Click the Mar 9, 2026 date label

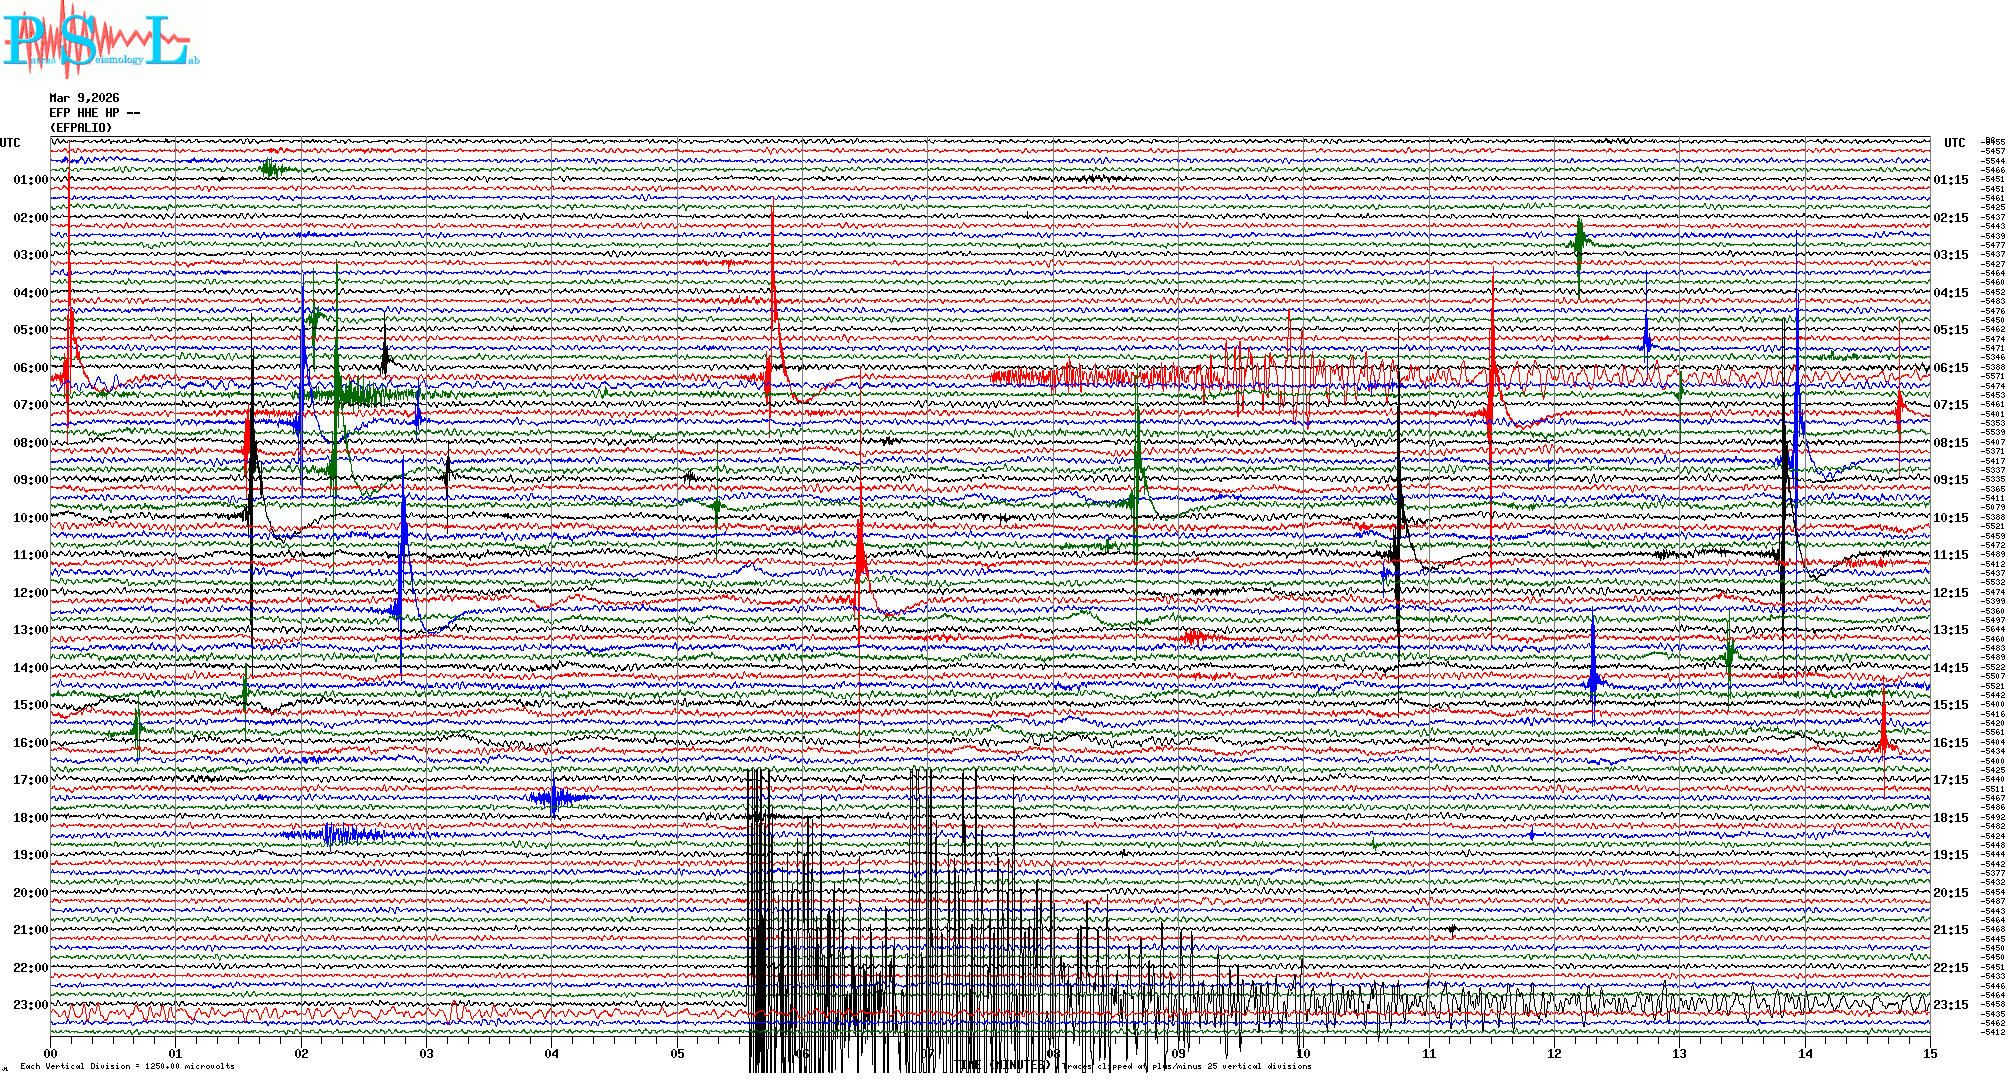point(84,98)
